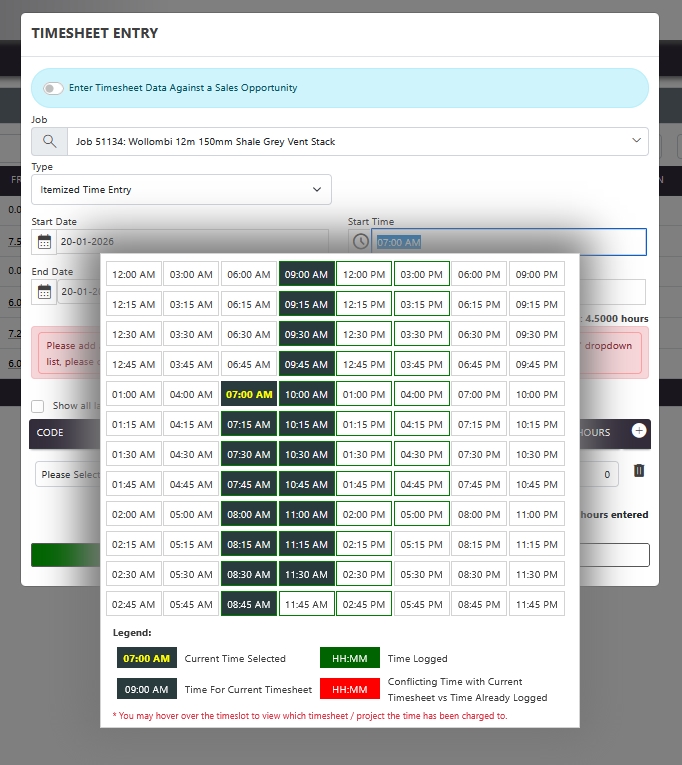Select the 07:00 AM time slot
This screenshot has height=765, width=682.
(x=249, y=394)
